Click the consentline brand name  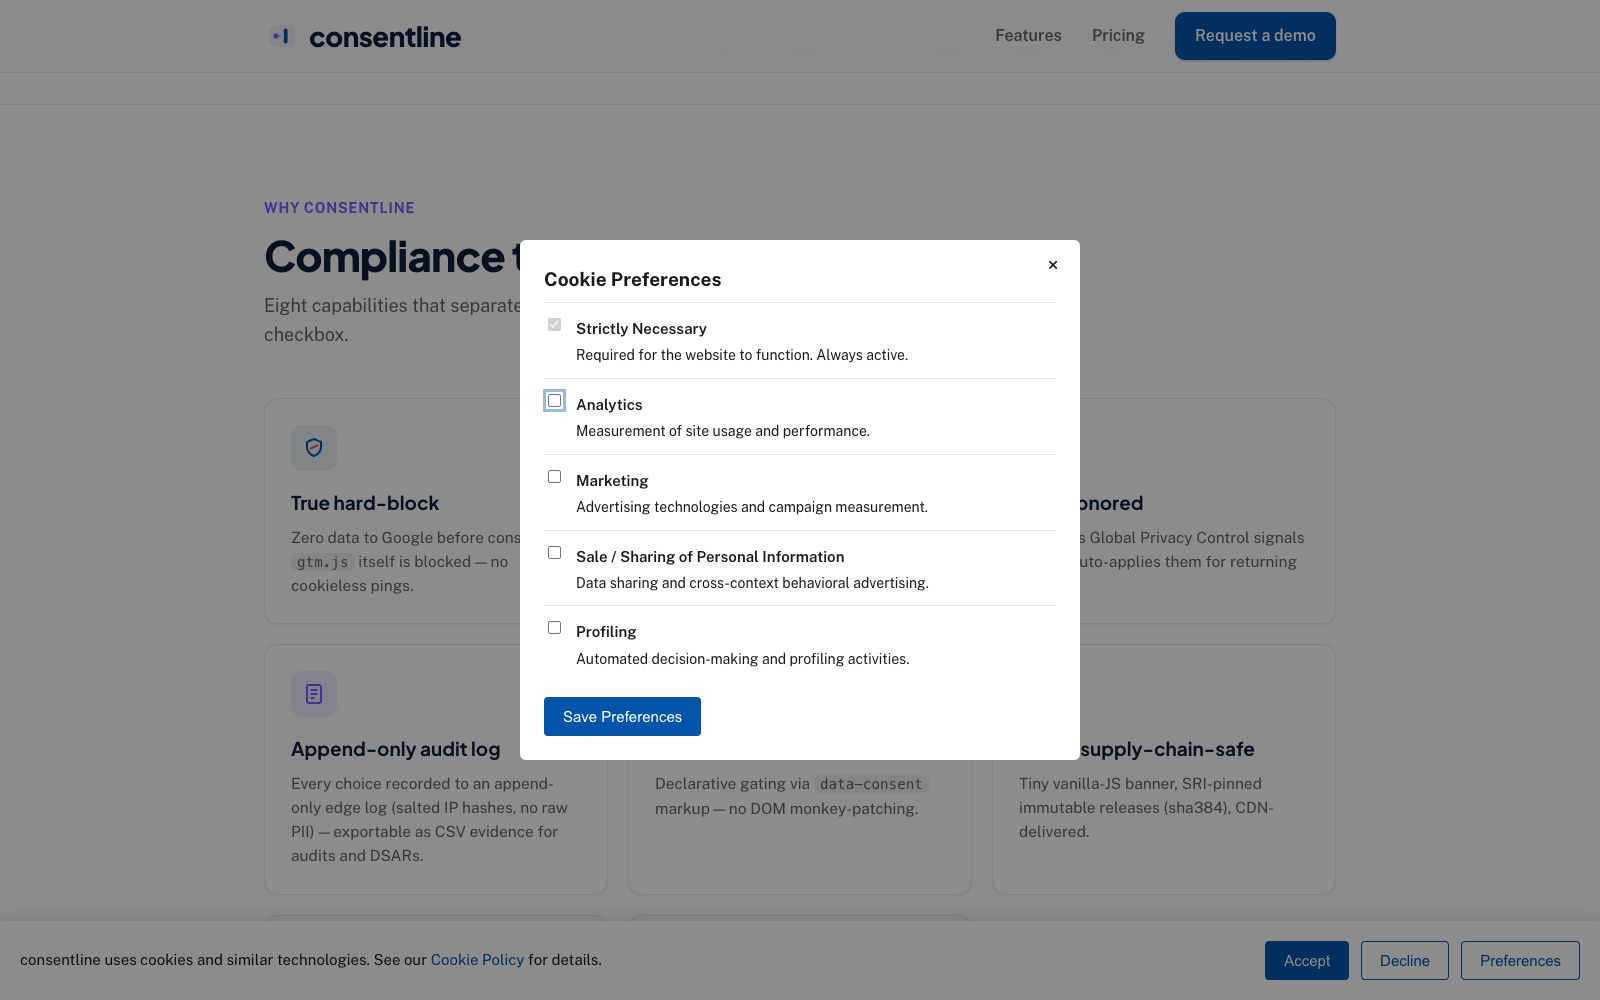[x=385, y=37]
